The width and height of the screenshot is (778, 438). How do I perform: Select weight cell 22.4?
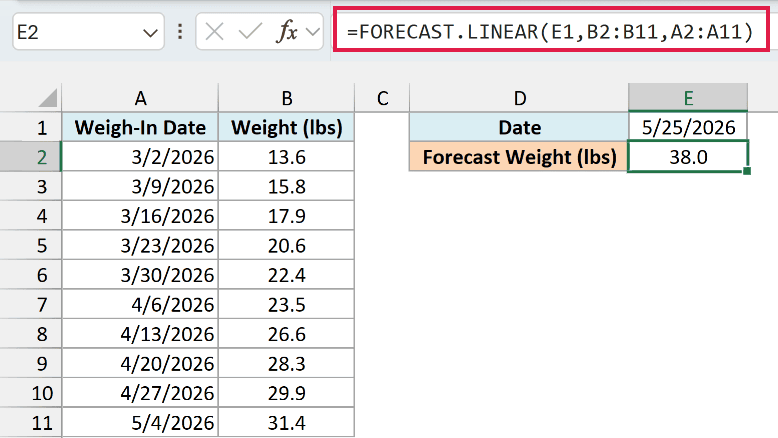click(x=286, y=275)
